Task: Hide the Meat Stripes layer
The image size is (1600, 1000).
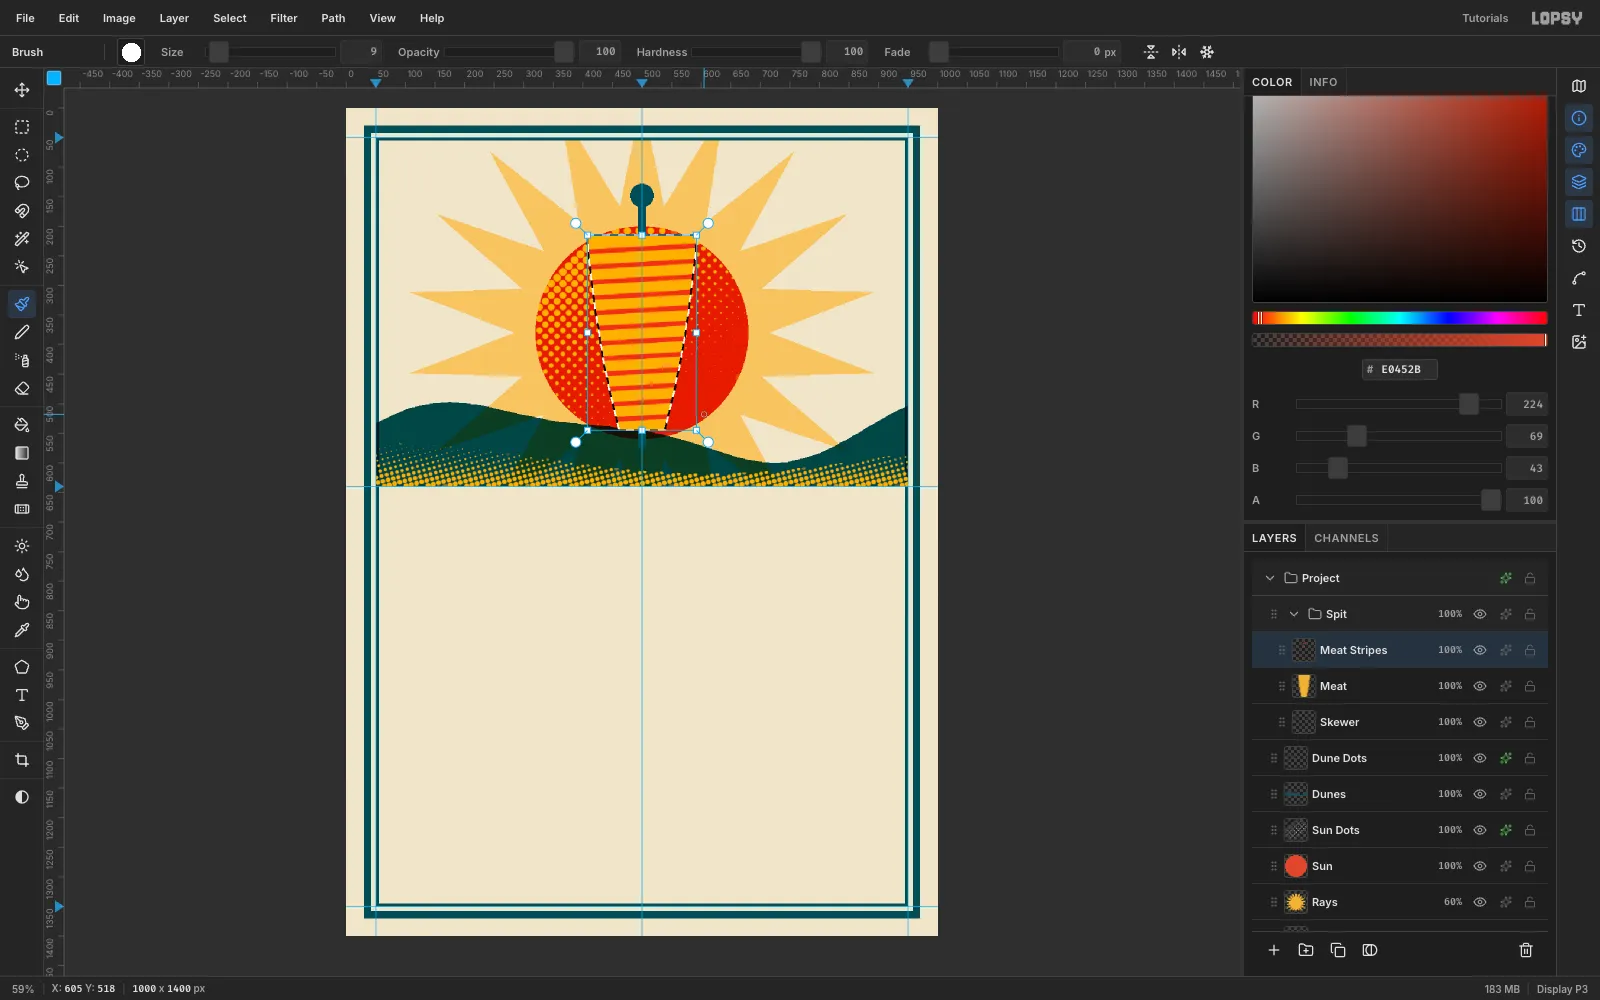Action: pyautogui.click(x=1480, y=650)
